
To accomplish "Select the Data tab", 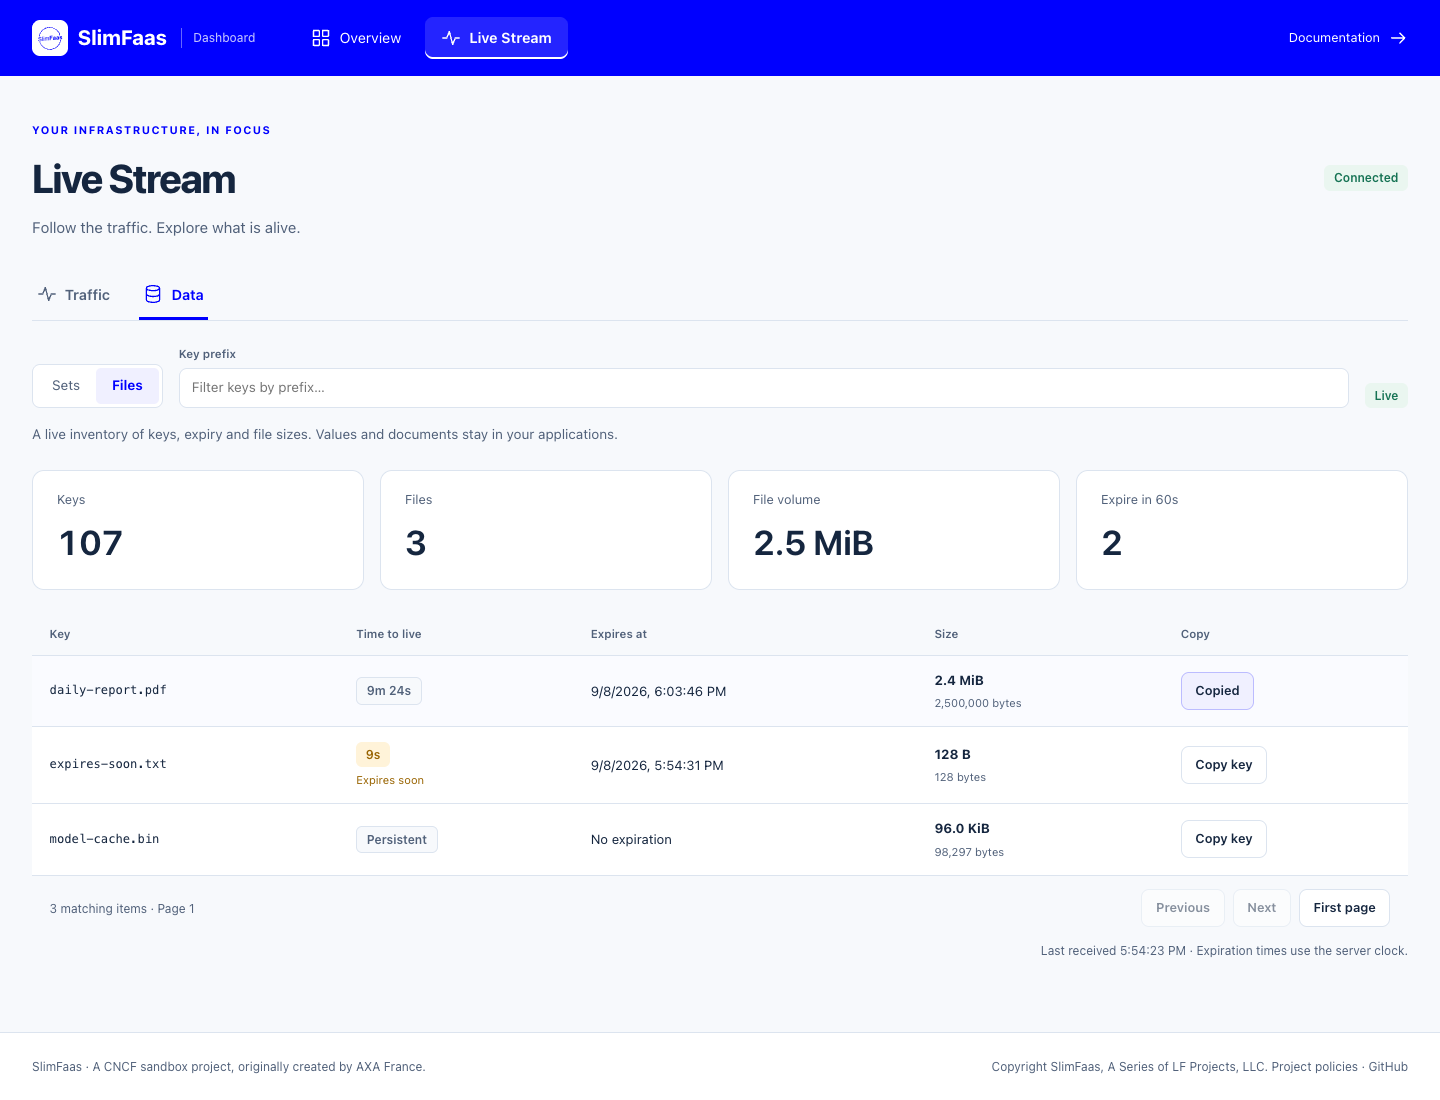I will 174,295.
